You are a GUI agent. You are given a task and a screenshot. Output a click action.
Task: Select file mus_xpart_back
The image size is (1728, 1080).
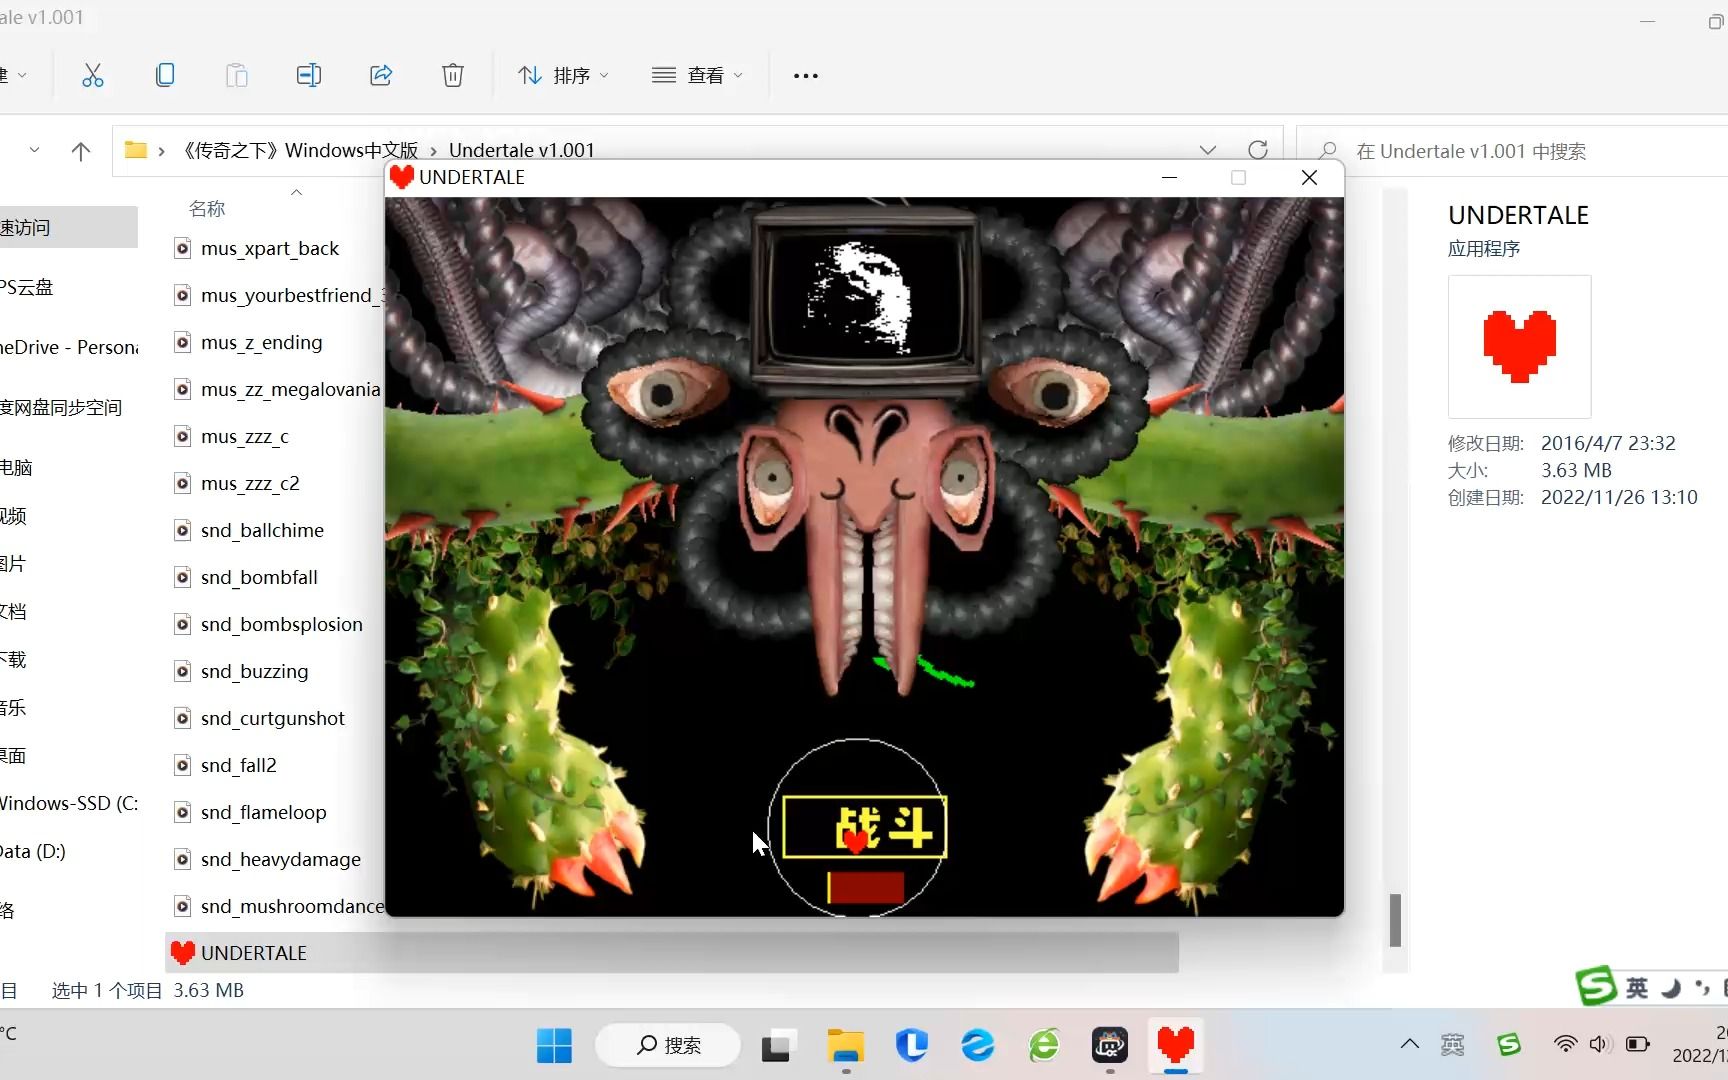270,248
